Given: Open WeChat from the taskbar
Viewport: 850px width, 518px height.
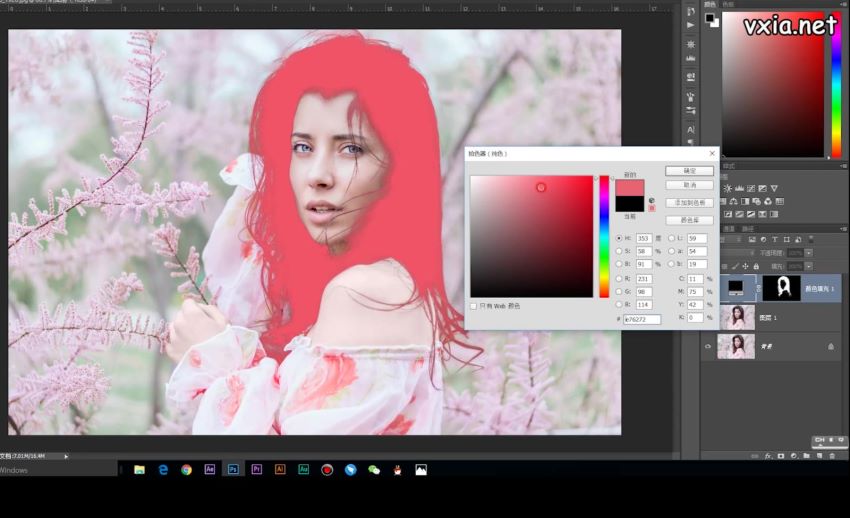Looking at the screenshot, I should (374, 469).
